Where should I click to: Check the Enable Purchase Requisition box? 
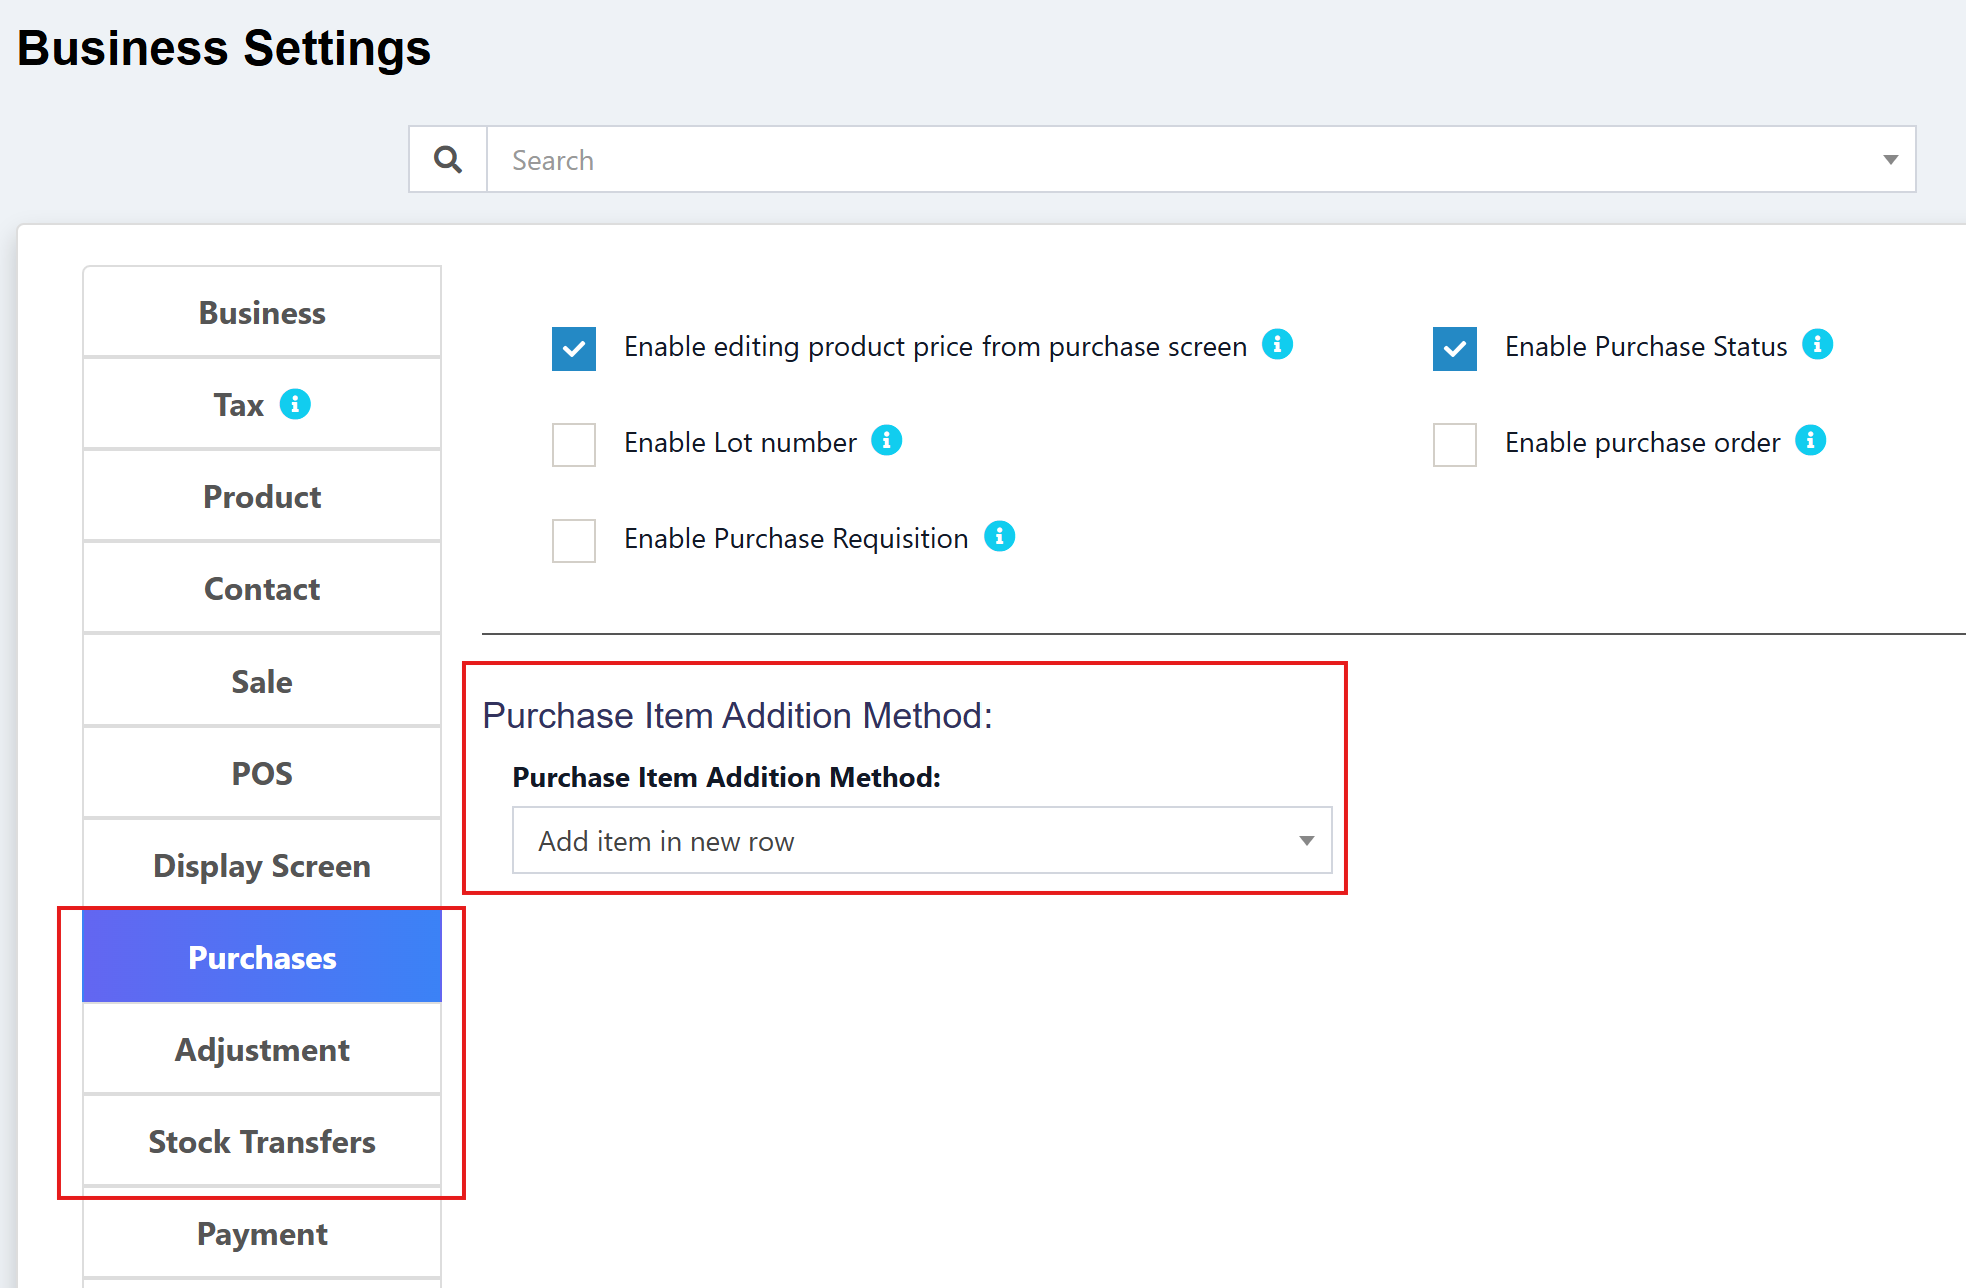click(x=573, y=540)
